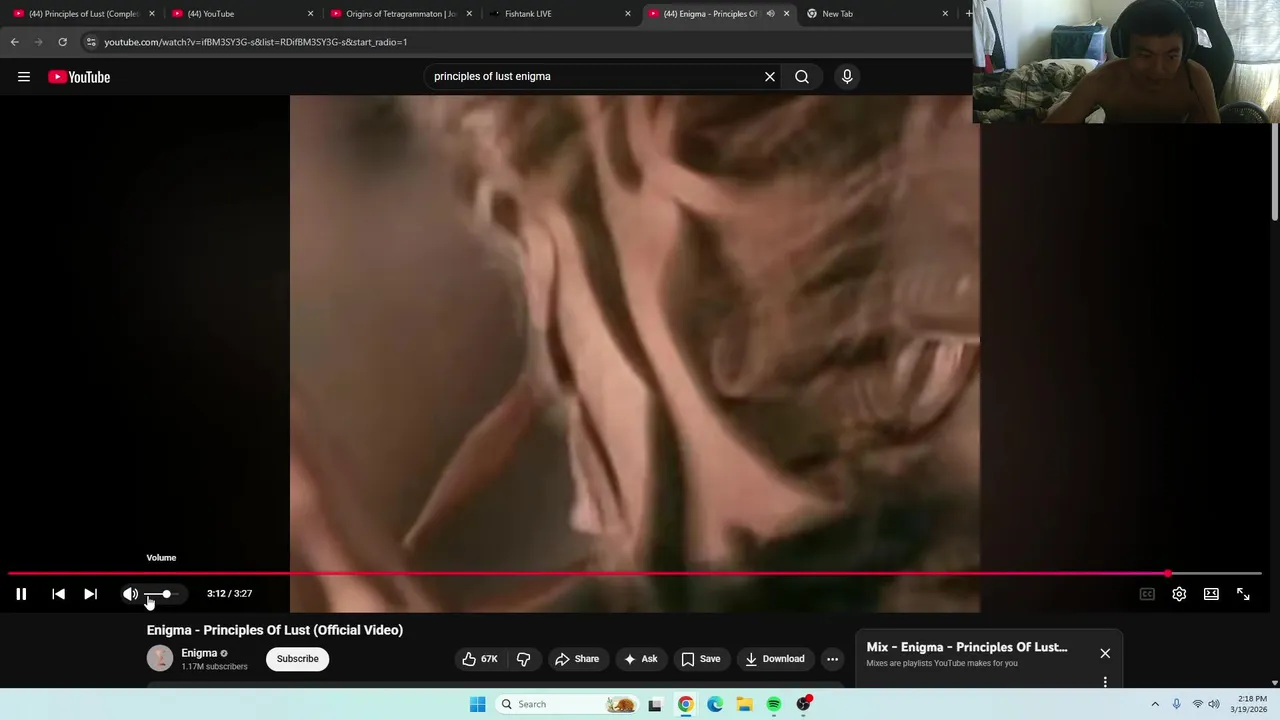Screen dimensions: 1280x720
Task: Go back in the browser
Action: point(14,42)
